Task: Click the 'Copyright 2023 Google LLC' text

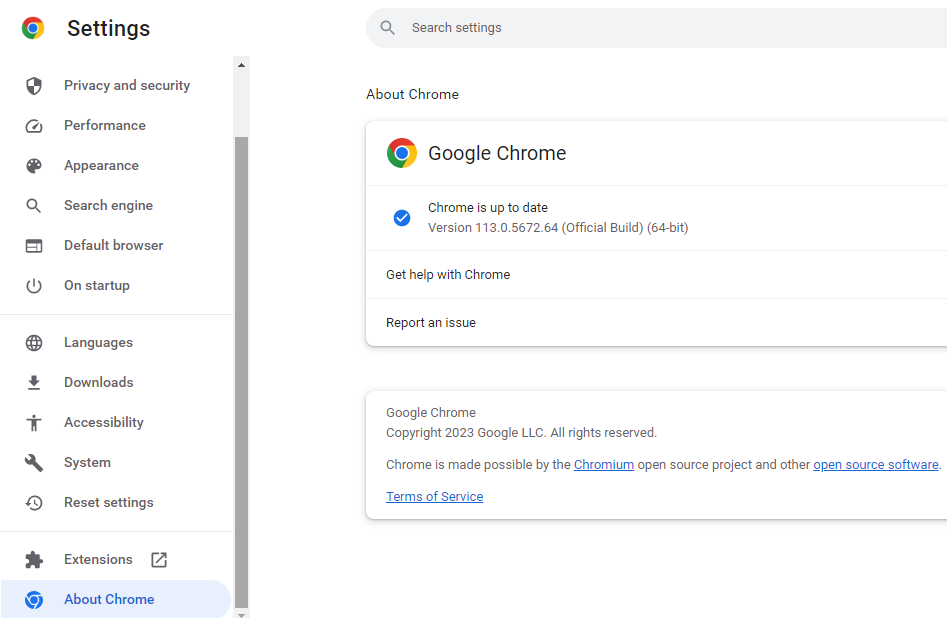Action: (466, 433)
